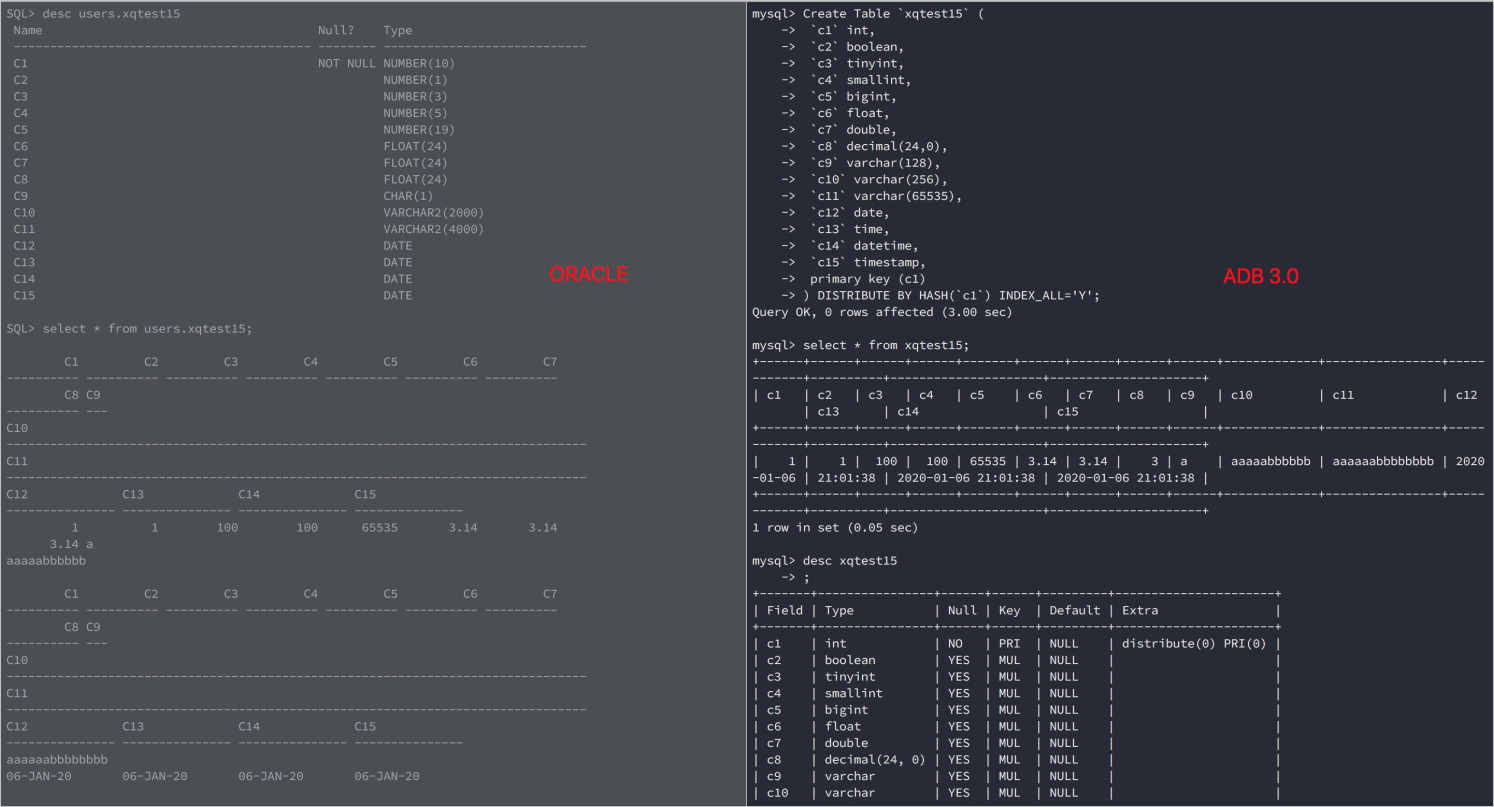Click the DATE type in the C12 row

click(397, 246)
